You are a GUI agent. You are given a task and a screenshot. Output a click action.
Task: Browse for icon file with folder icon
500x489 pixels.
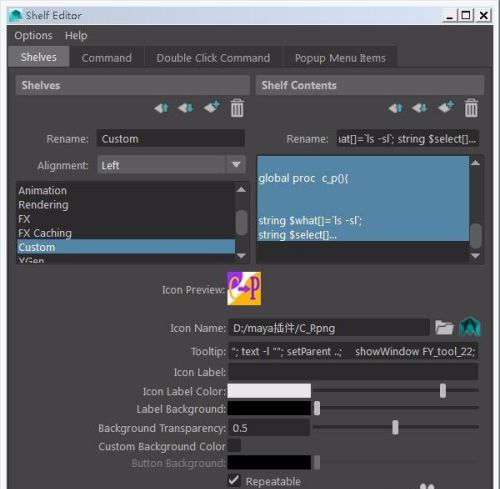point(444,328)
